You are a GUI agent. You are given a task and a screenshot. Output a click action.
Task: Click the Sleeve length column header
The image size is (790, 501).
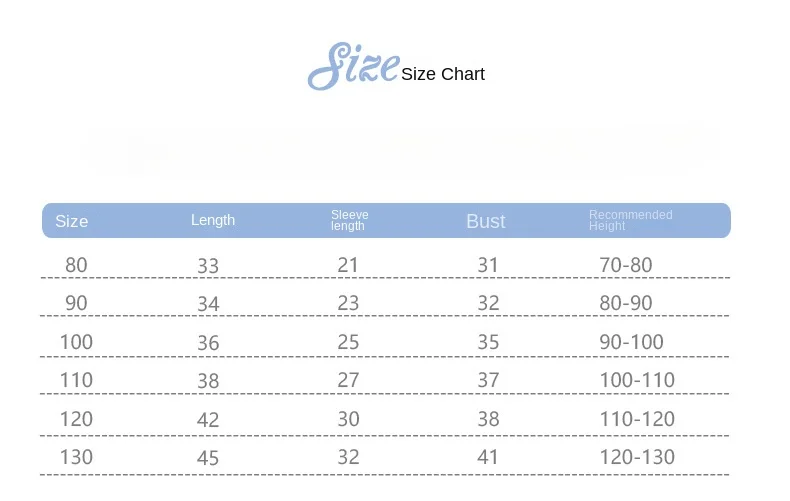[349, 220]
